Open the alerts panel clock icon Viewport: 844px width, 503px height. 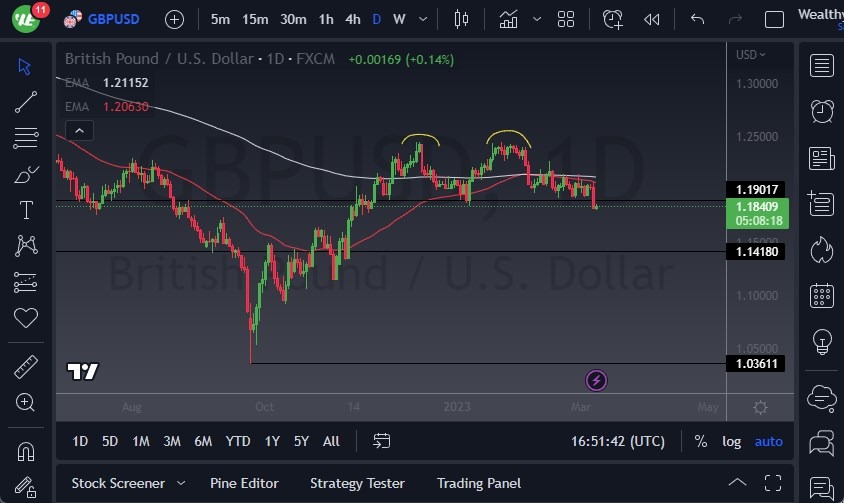point(822,111)
